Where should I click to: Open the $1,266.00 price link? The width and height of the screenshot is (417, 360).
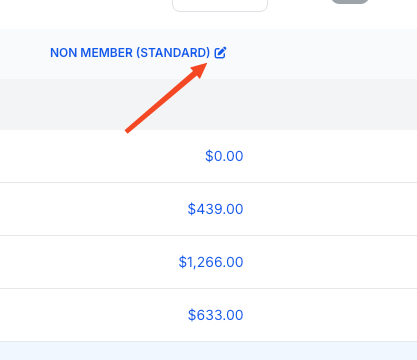pyautogui.click(x=211, y=262)
